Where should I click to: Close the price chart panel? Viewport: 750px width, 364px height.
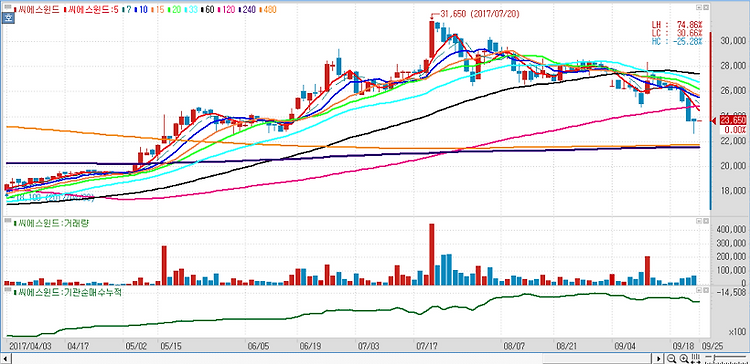(x=706, y=7)
